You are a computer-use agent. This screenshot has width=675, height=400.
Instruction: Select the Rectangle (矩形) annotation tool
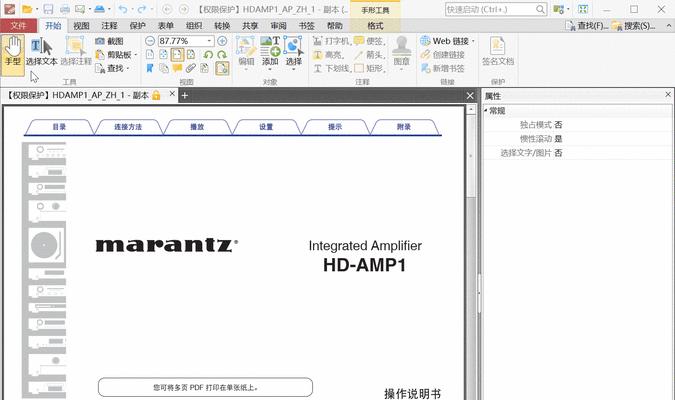[x=369, y=68]
